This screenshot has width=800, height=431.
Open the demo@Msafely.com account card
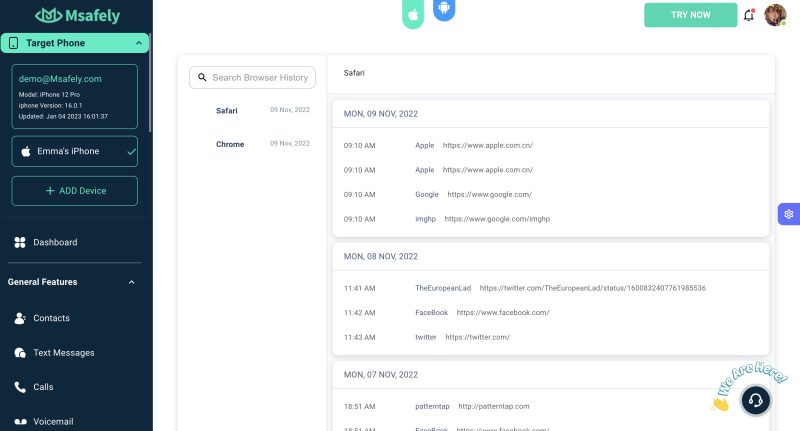coord(74,96)
